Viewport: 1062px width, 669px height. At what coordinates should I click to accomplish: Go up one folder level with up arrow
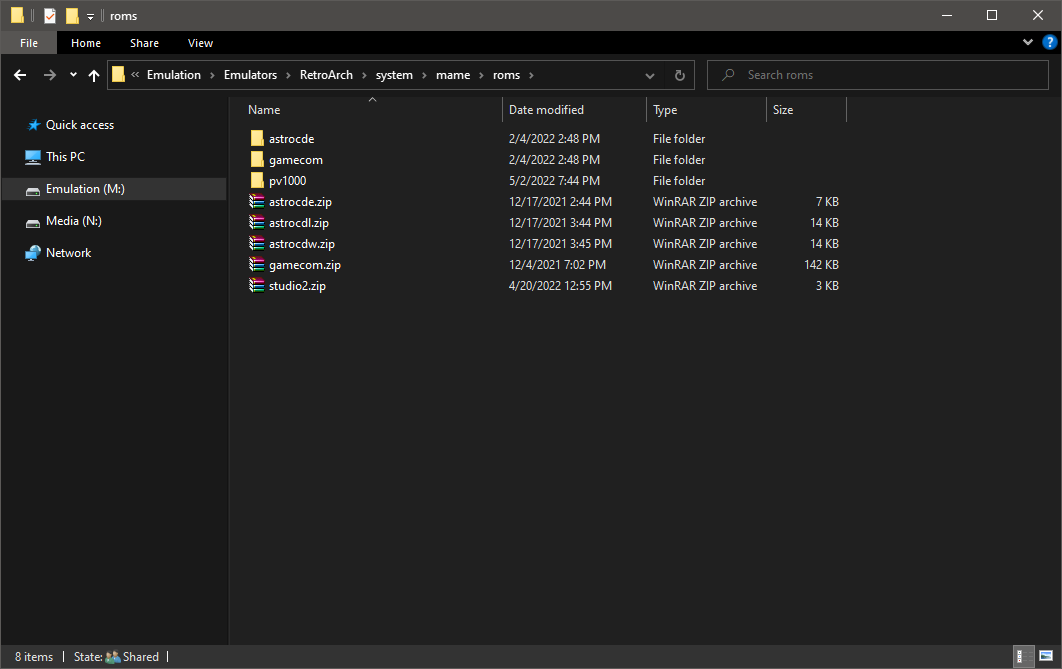[x=94, y=75]
